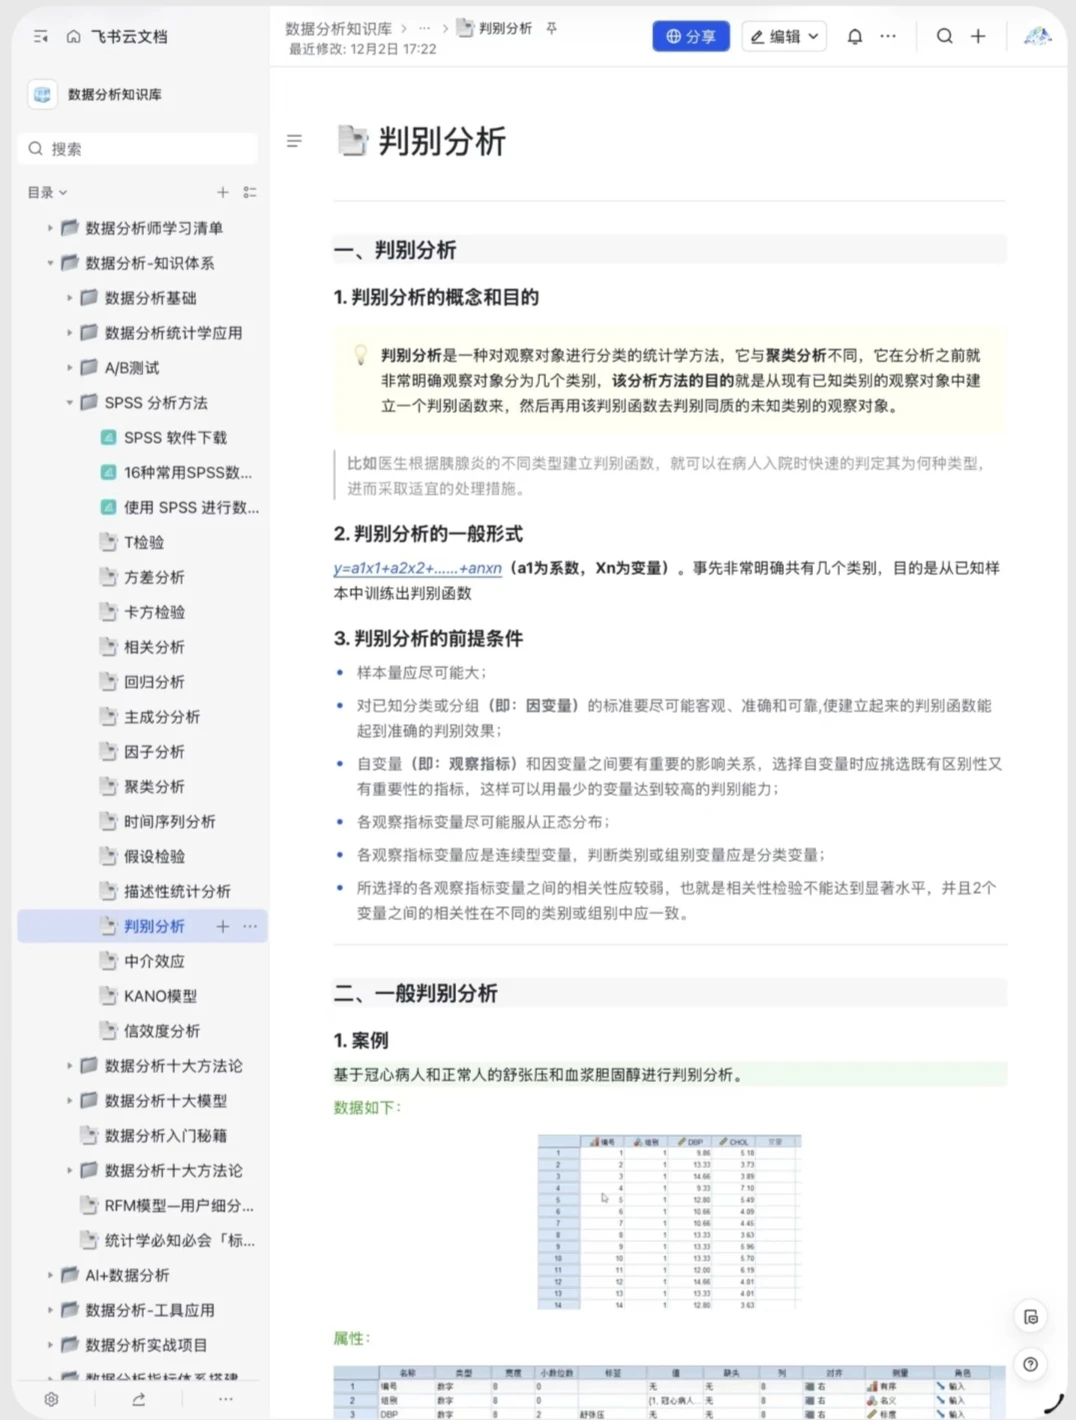Click the home icon in the sidebar

coord(73,36)
